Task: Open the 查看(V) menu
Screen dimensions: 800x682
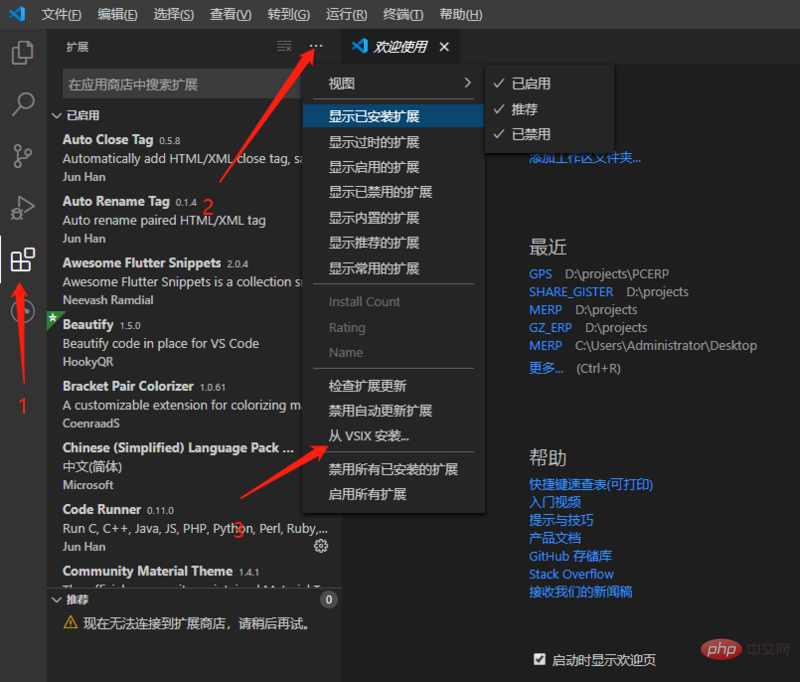Action: [x=231, y=14]
